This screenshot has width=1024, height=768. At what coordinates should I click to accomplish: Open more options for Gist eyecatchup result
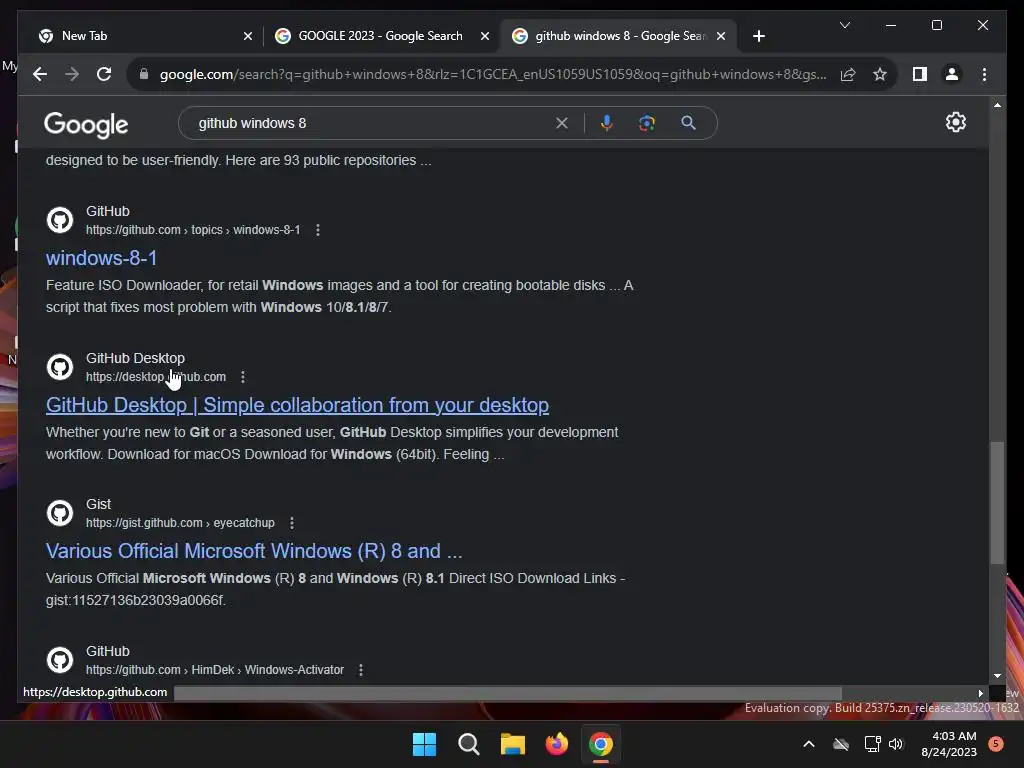(x=291, y=523)
